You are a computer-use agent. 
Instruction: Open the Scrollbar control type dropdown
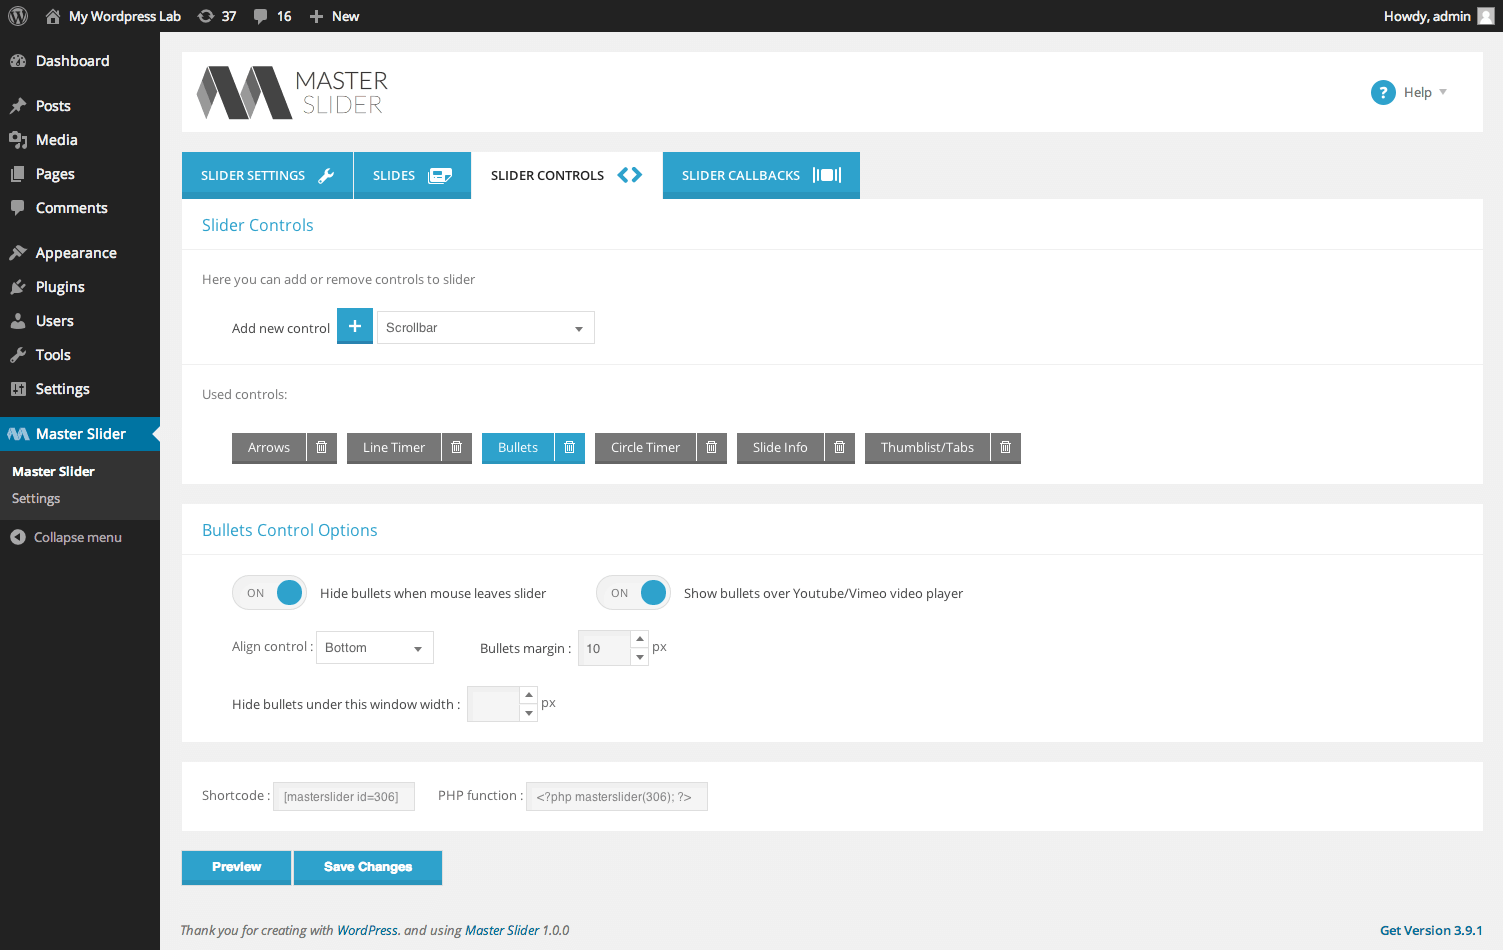point(486,328)
